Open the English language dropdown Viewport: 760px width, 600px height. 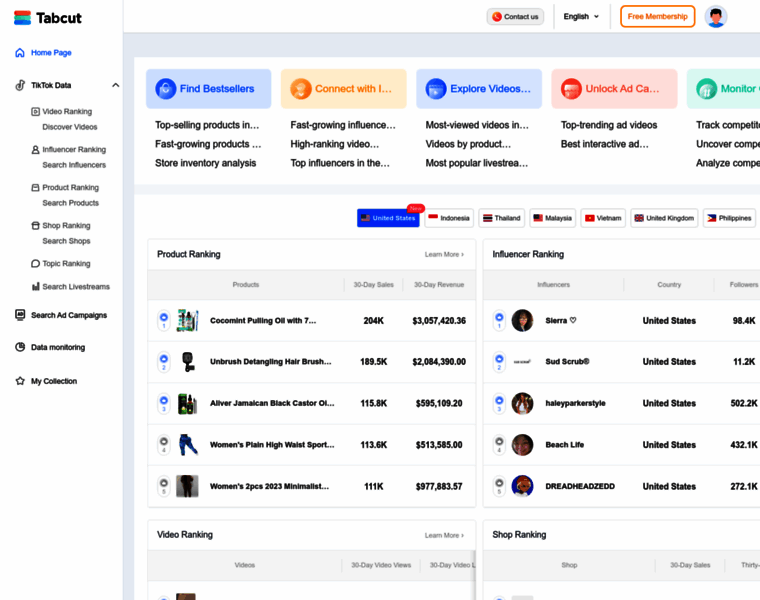(x=581, y=16)
